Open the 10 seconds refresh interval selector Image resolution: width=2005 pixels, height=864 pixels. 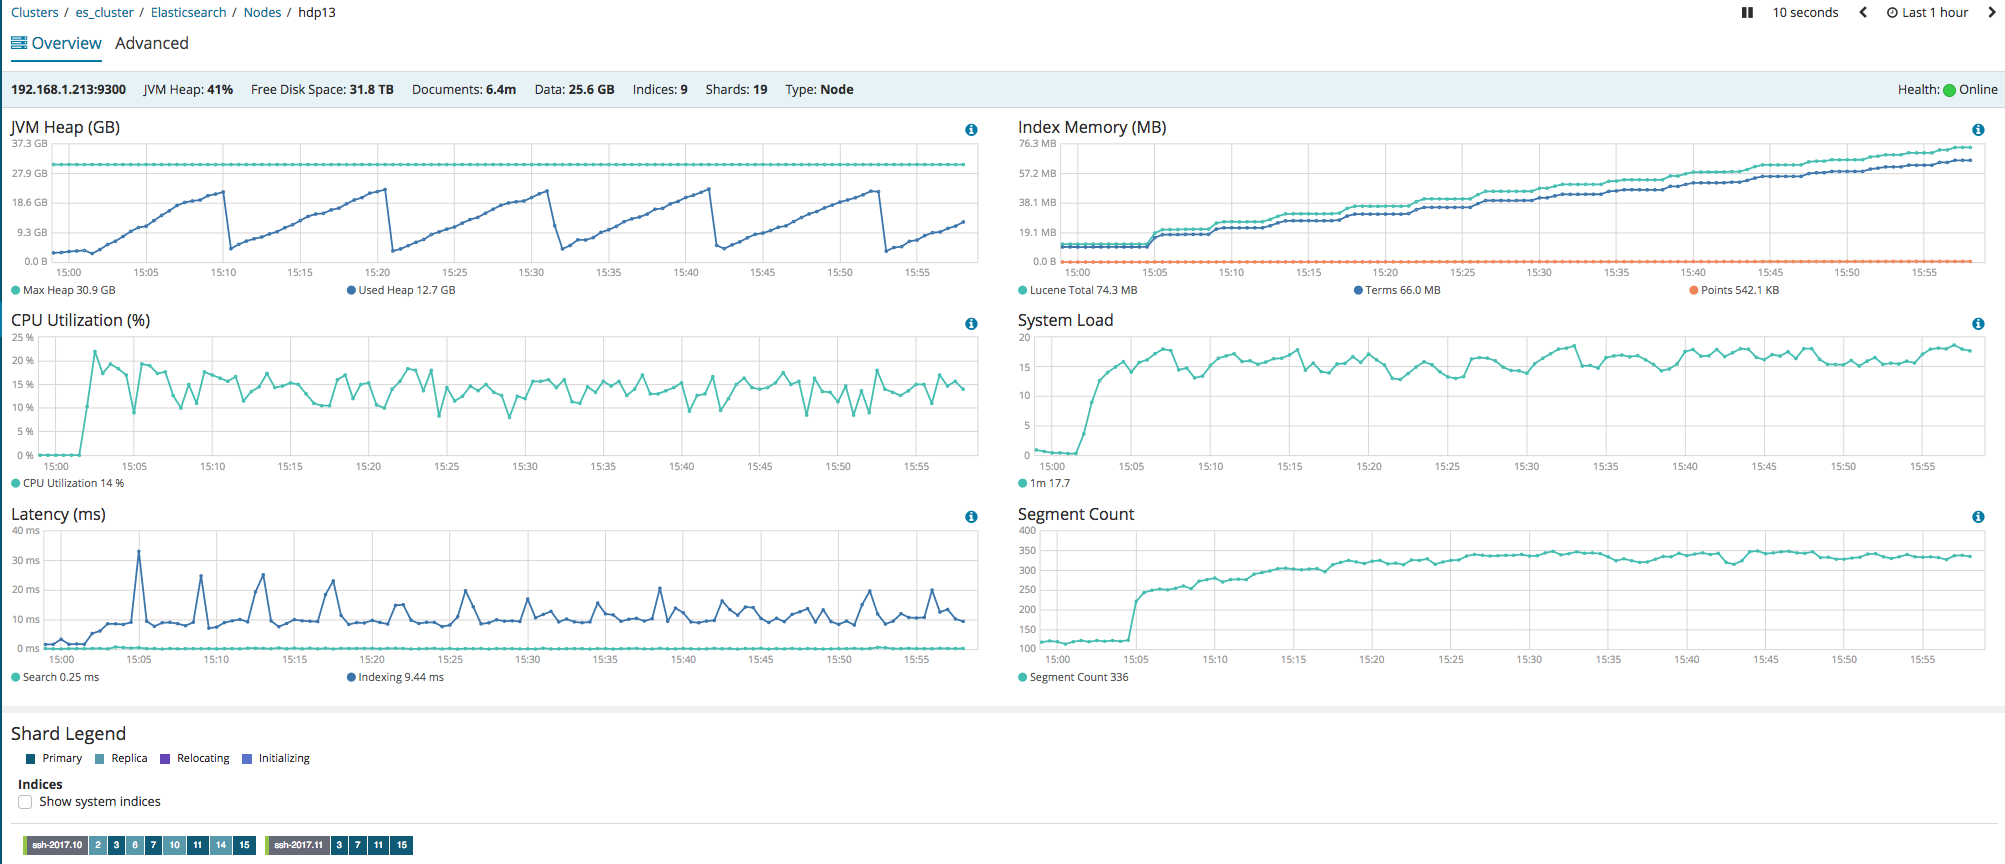click(1805, 13)
